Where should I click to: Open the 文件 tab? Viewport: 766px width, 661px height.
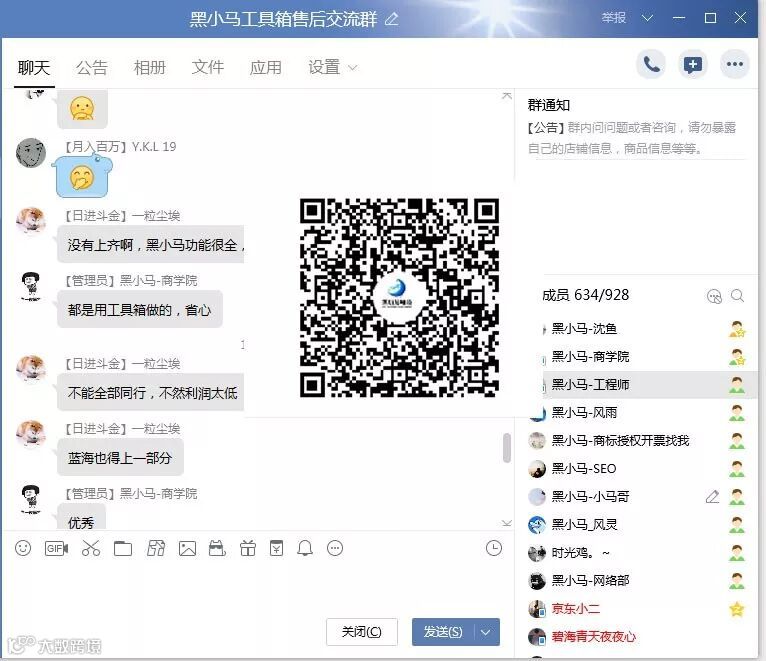point(208,67)
